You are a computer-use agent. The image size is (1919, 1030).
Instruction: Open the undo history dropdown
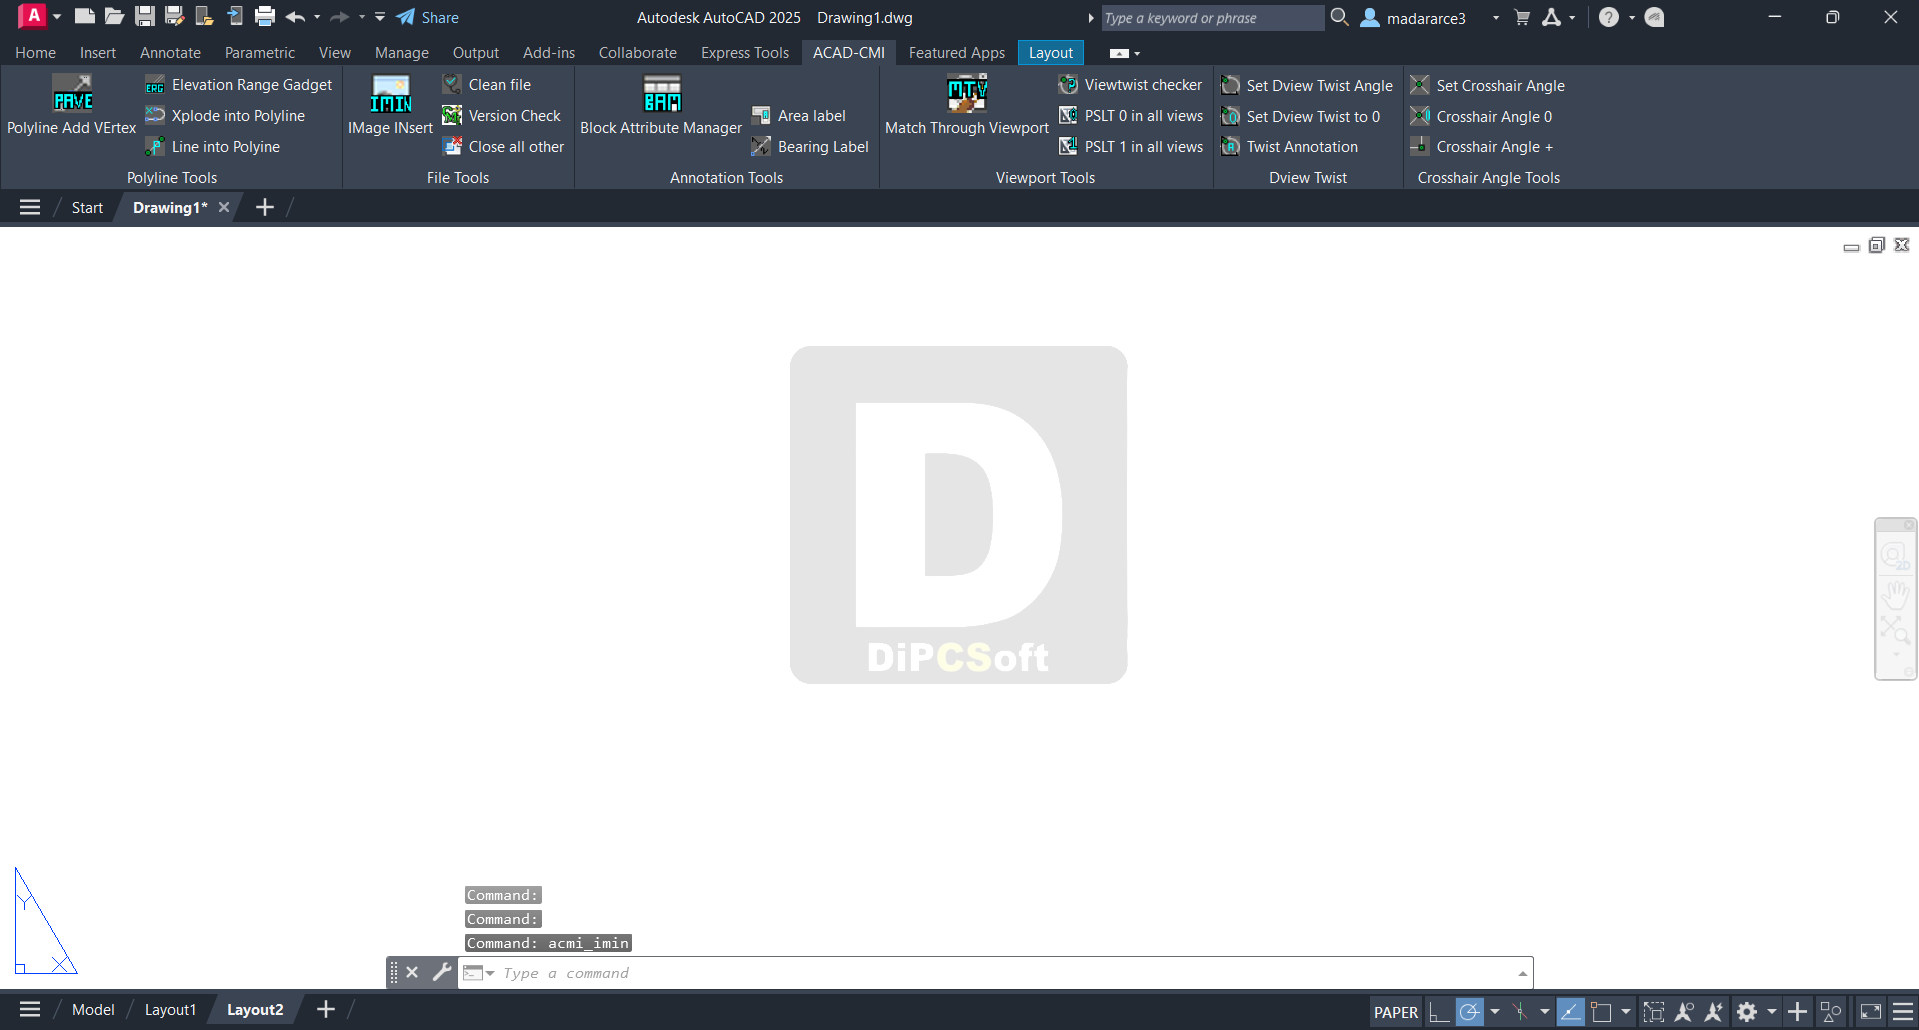317,17
